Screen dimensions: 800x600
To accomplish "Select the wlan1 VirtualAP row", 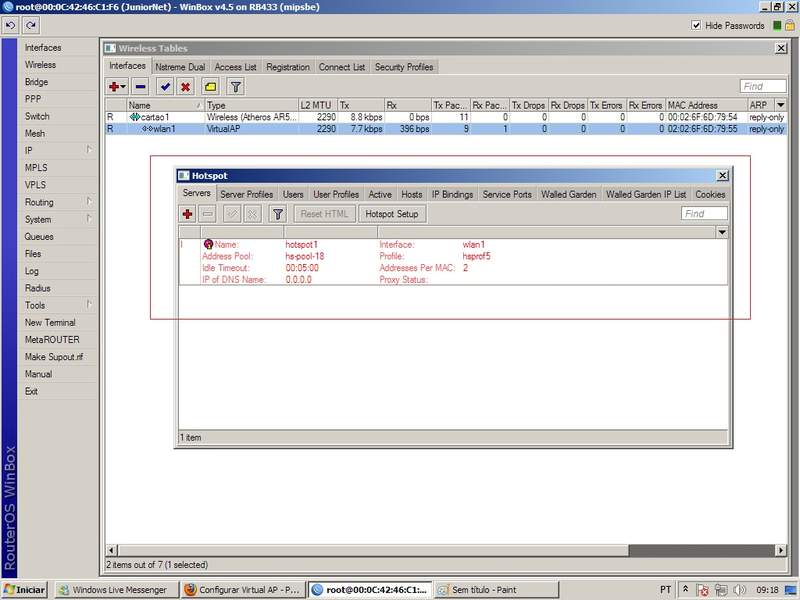I will [x=445, y=129].
